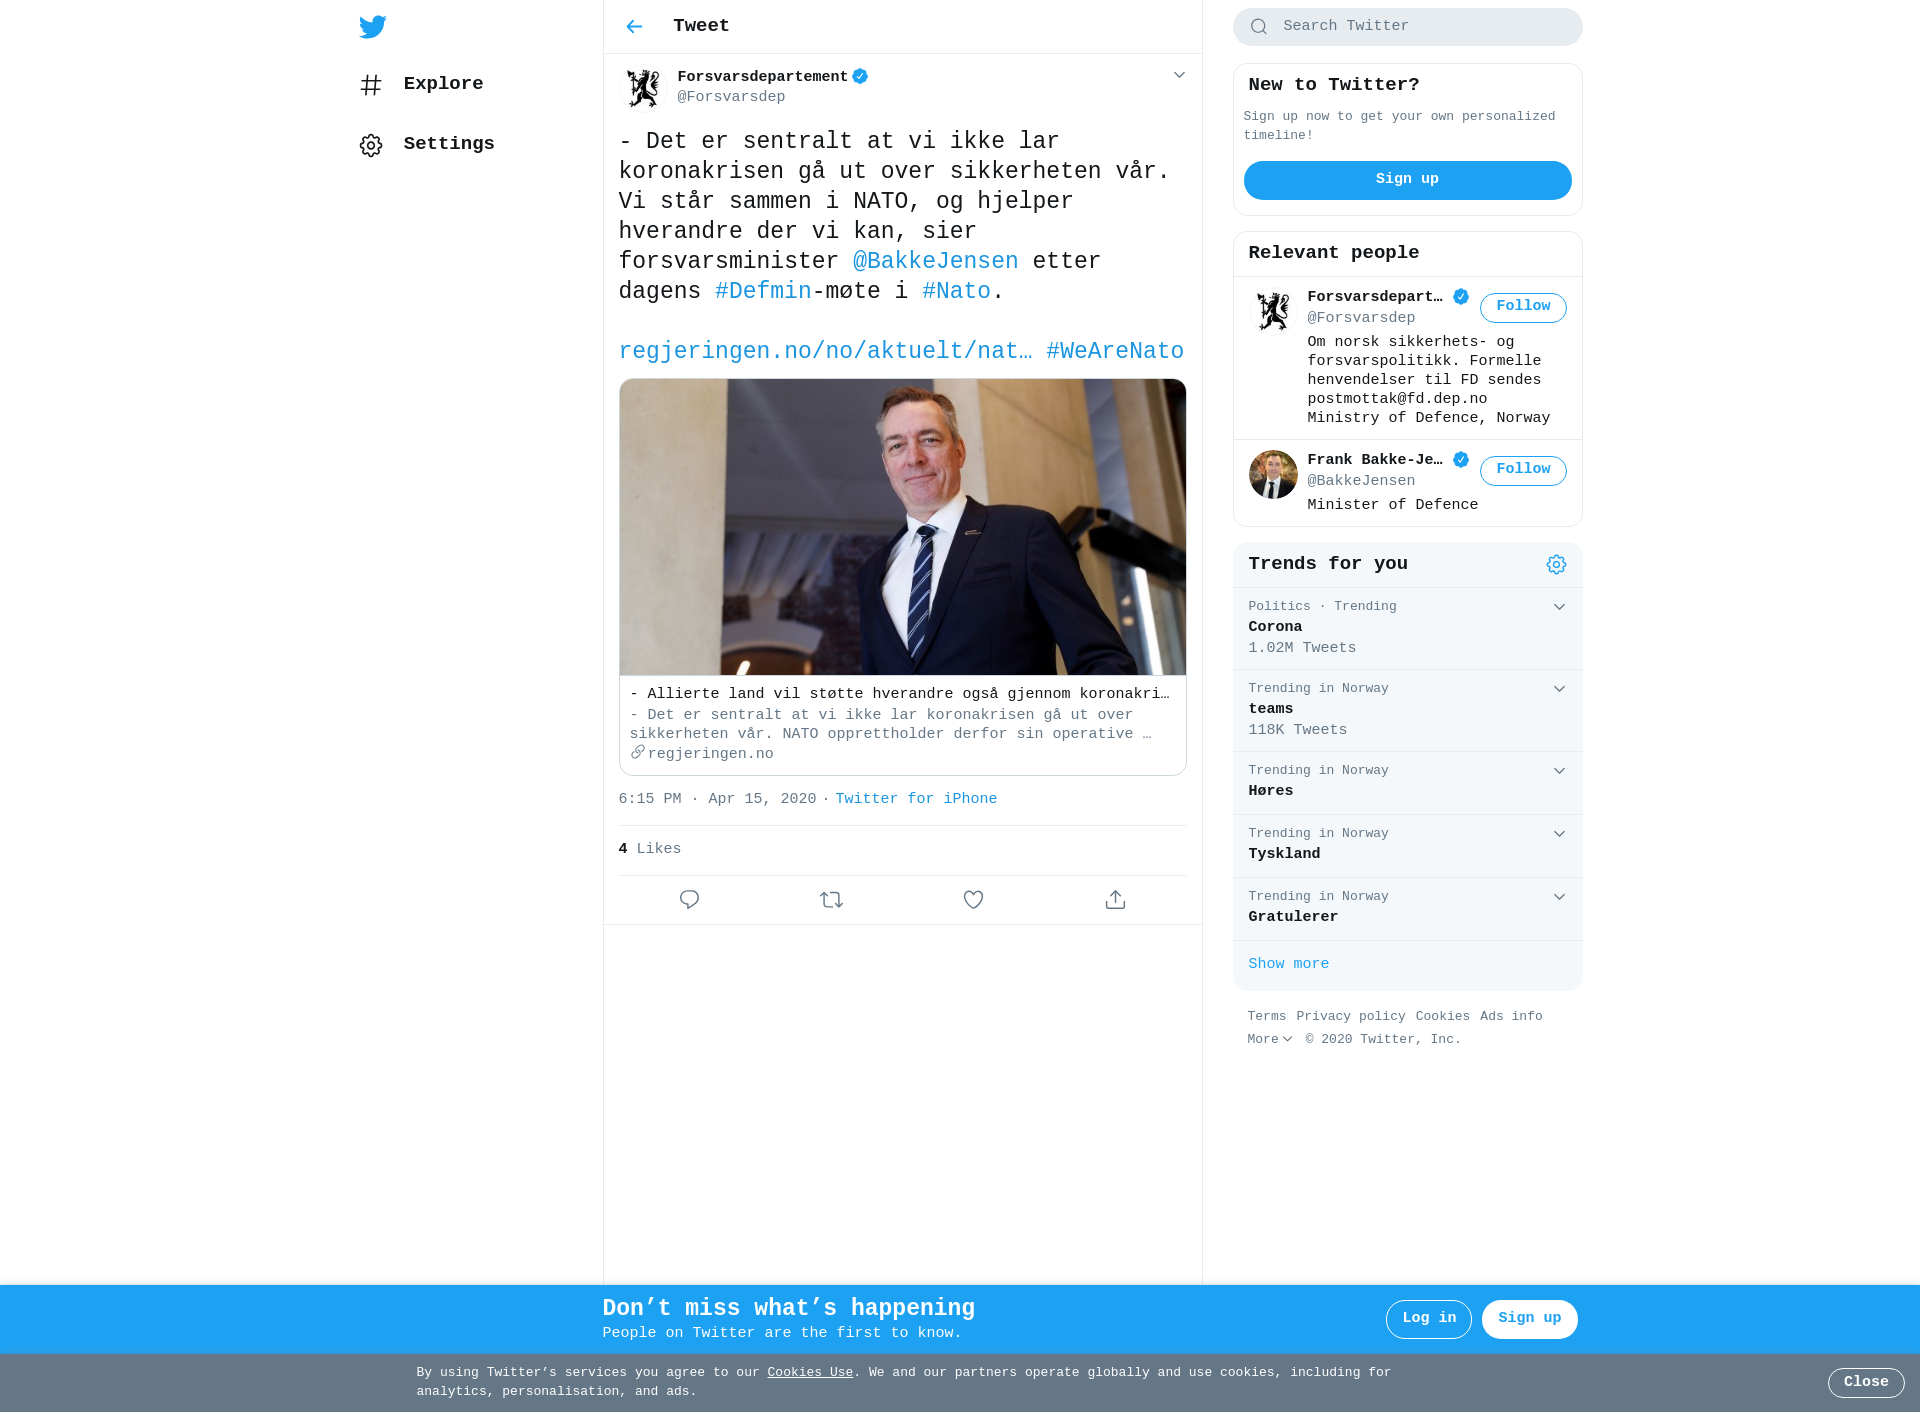
Task: Open Forsvarsdepartement profile avatar in tweet header
Action: tap(643, 88)
